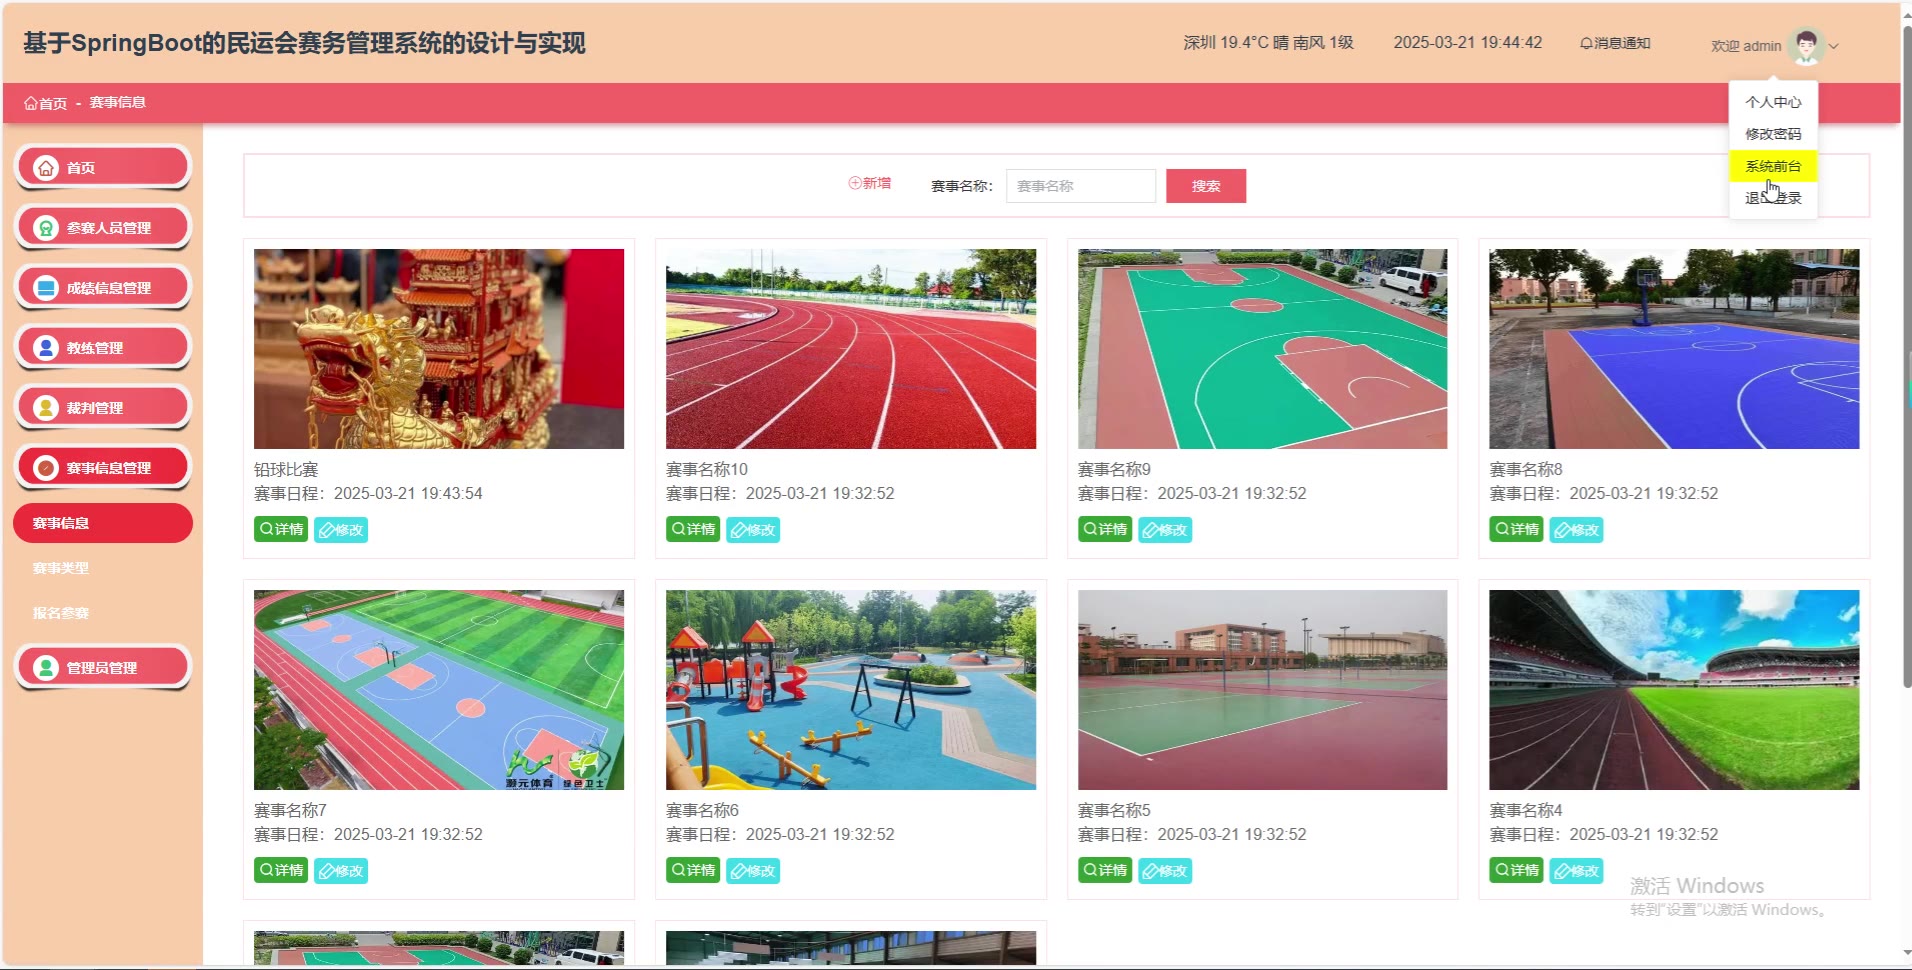Click the header date and time

(x=1468, y=43)
